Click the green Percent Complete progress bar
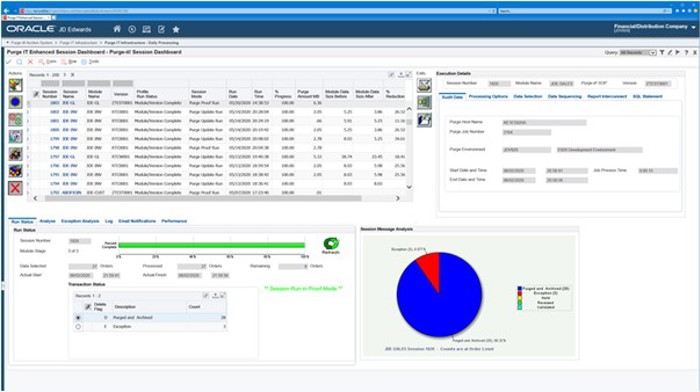Viewport: 700px width, 392px height. pos(211,245)
